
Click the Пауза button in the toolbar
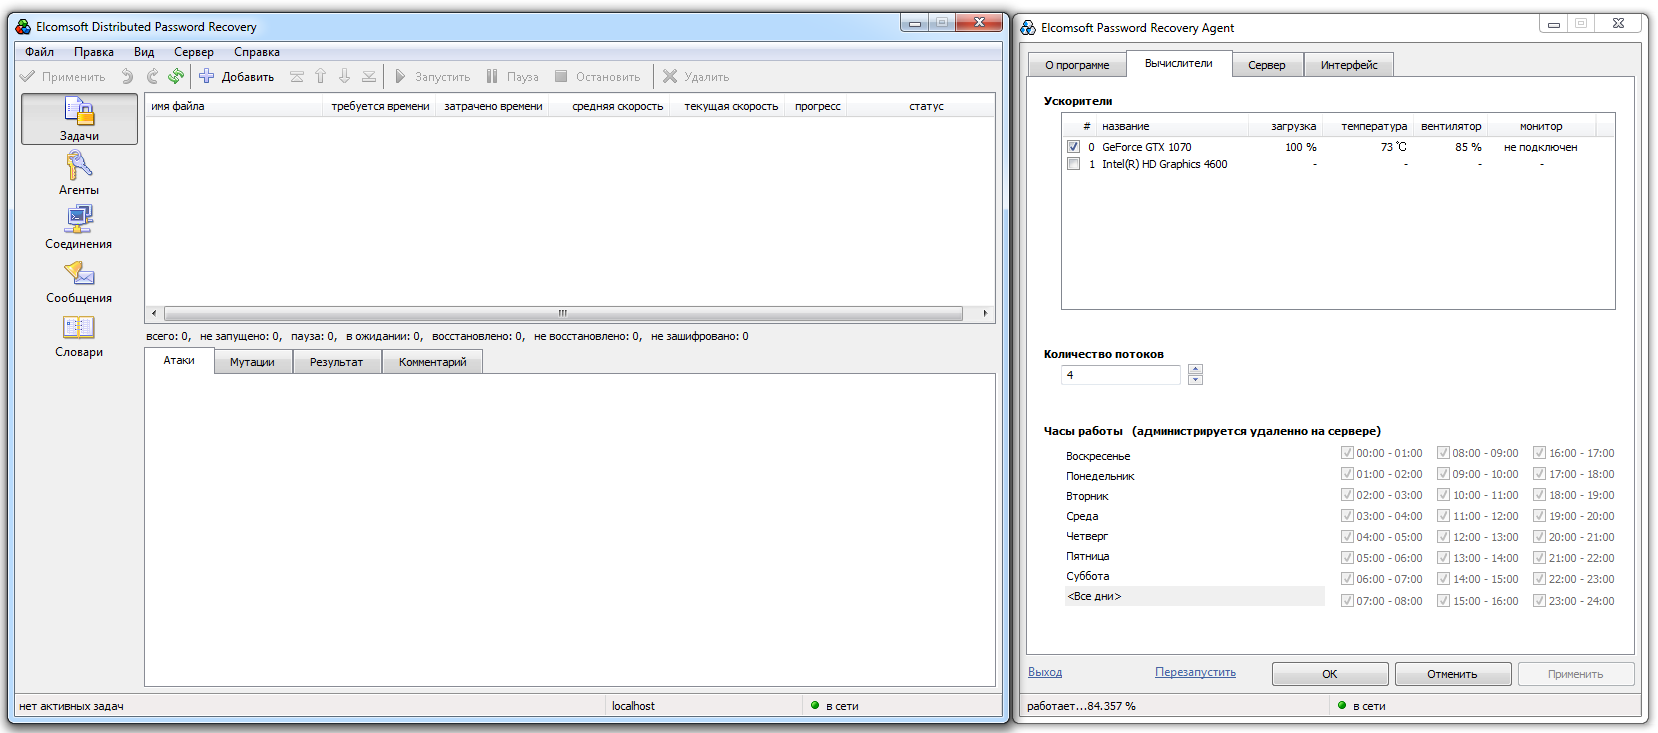click(512, 76)
